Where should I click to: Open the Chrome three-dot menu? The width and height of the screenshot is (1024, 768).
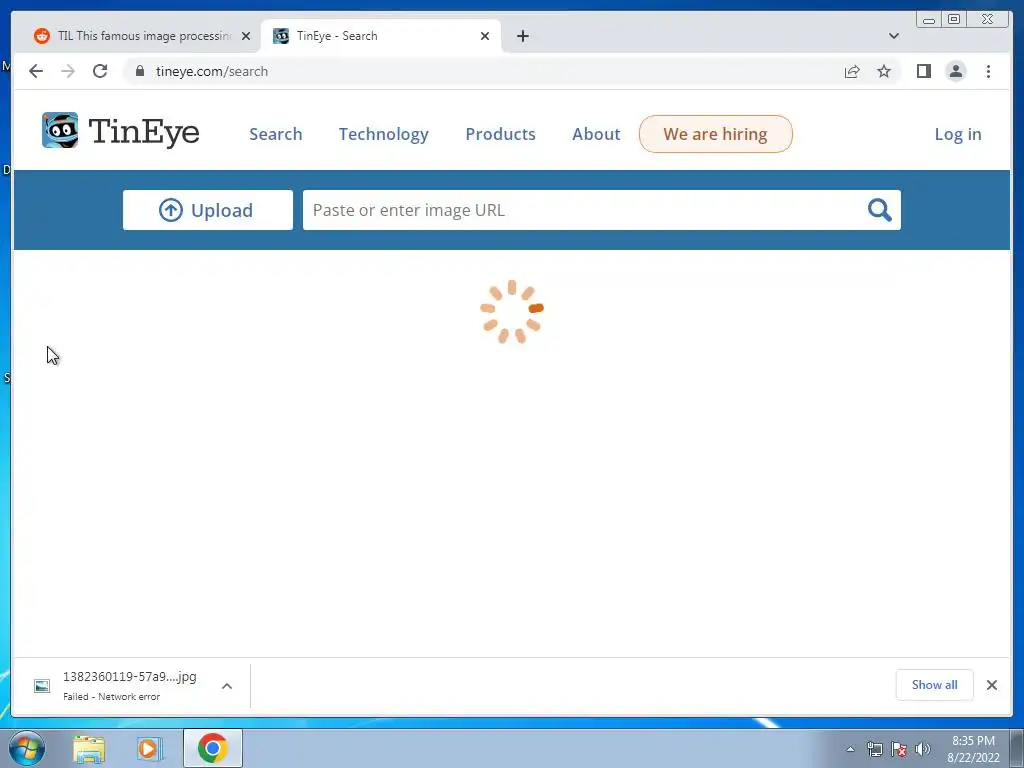click(x=988, y=71)
